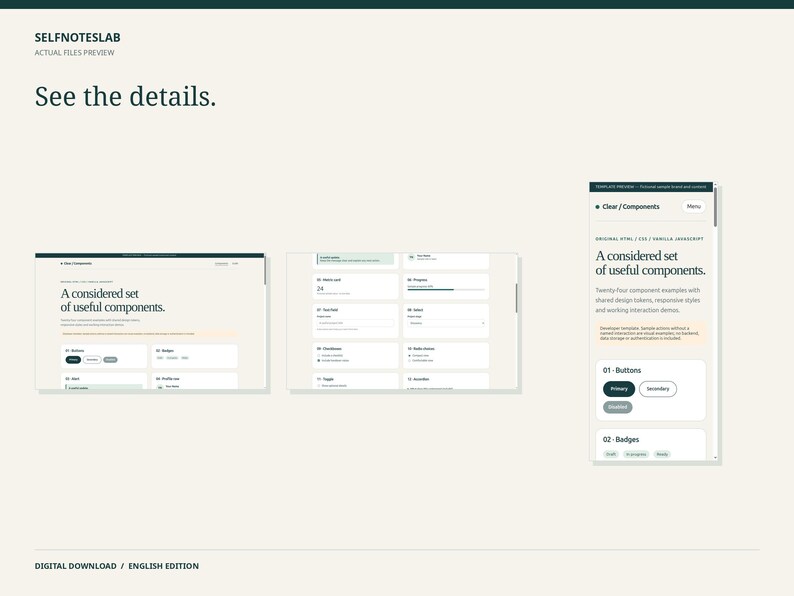Click the '12 · Accordion' heading
794x596 pixels.
pos(418,379)
